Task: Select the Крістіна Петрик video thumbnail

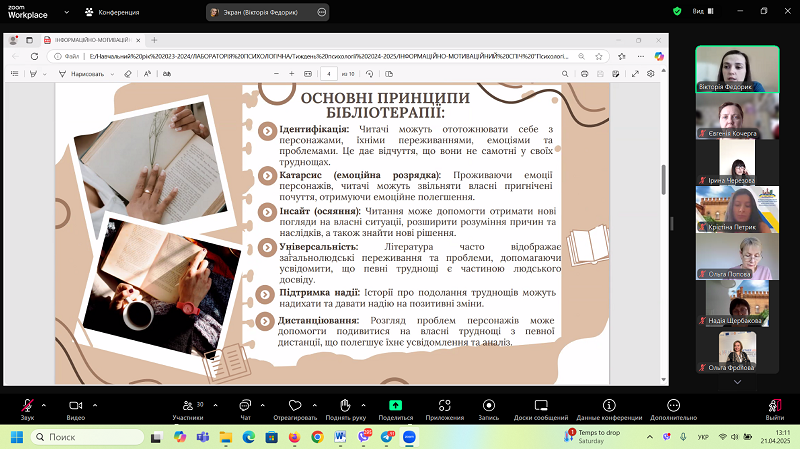Action: pos(737,209)
